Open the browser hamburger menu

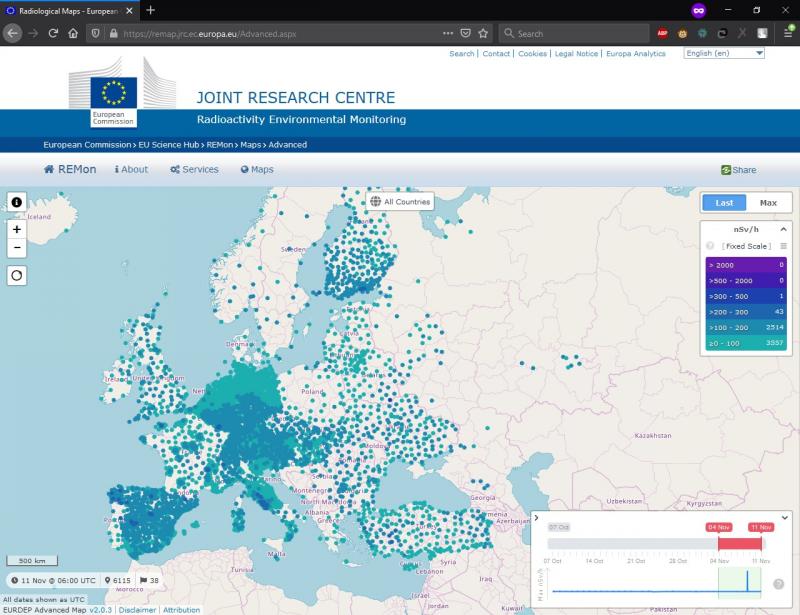[788, 34]
